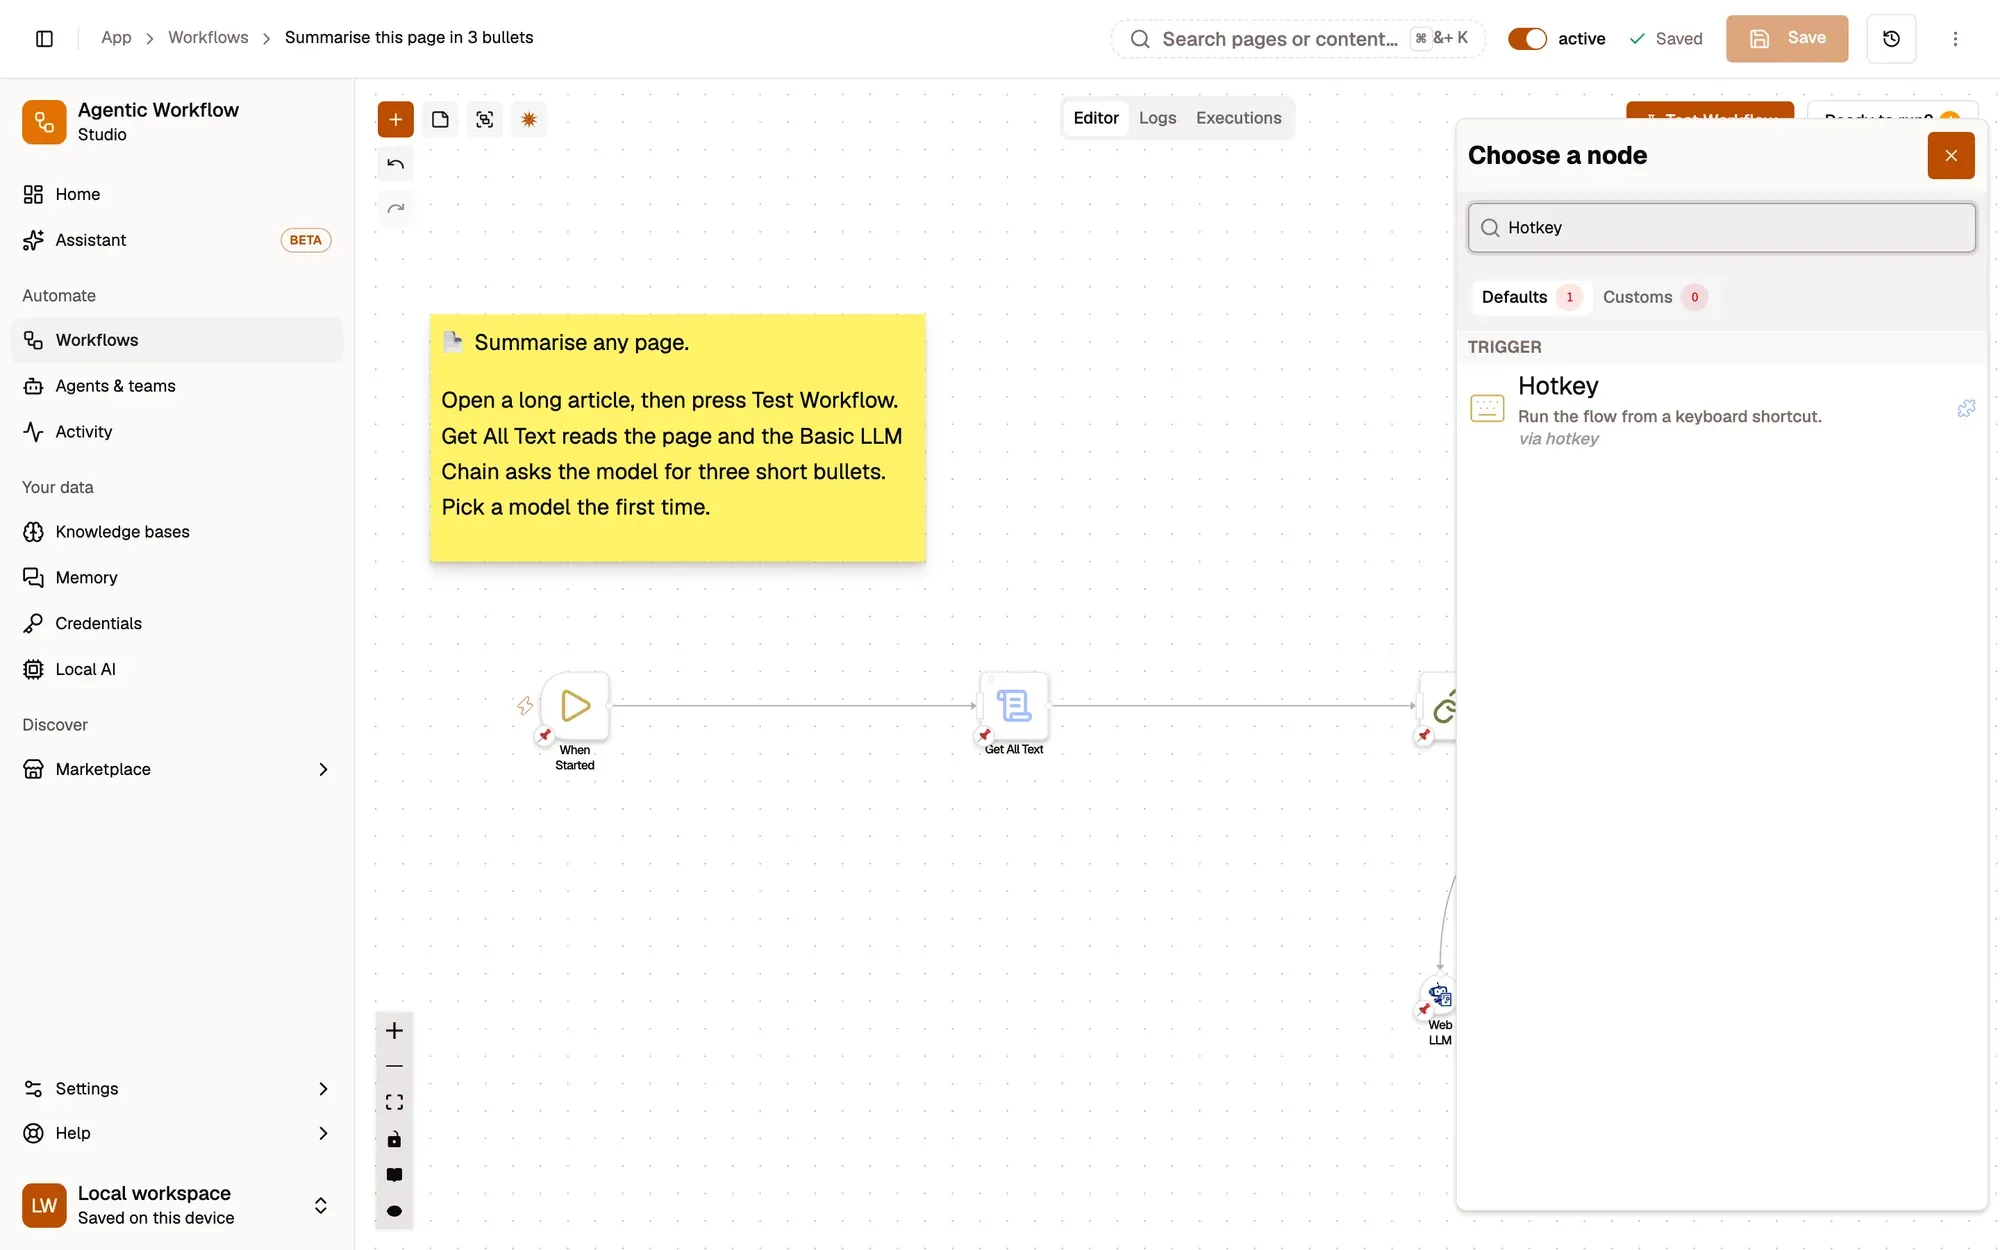The image size is (2000, 1250).
Task: Open the Local workspace switcher
Action: coord(177,1205)
